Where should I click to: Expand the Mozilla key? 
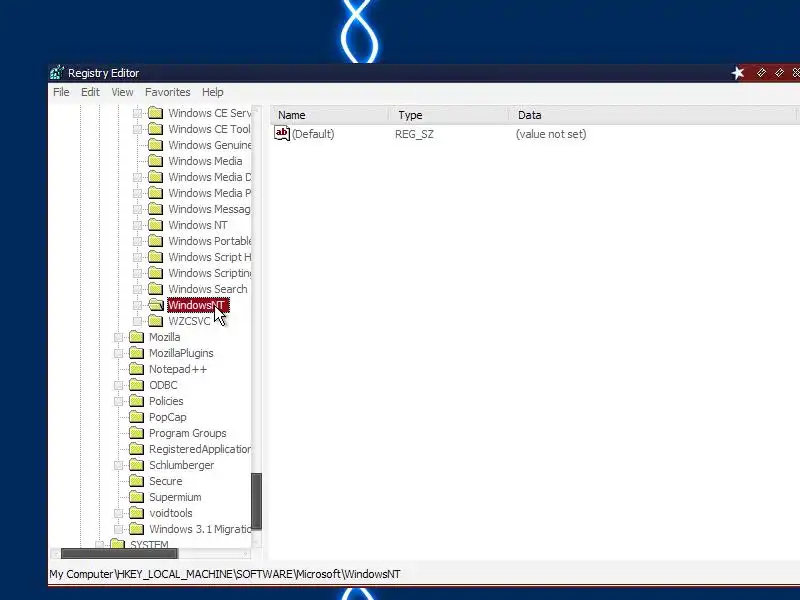(x=118, y=337)
